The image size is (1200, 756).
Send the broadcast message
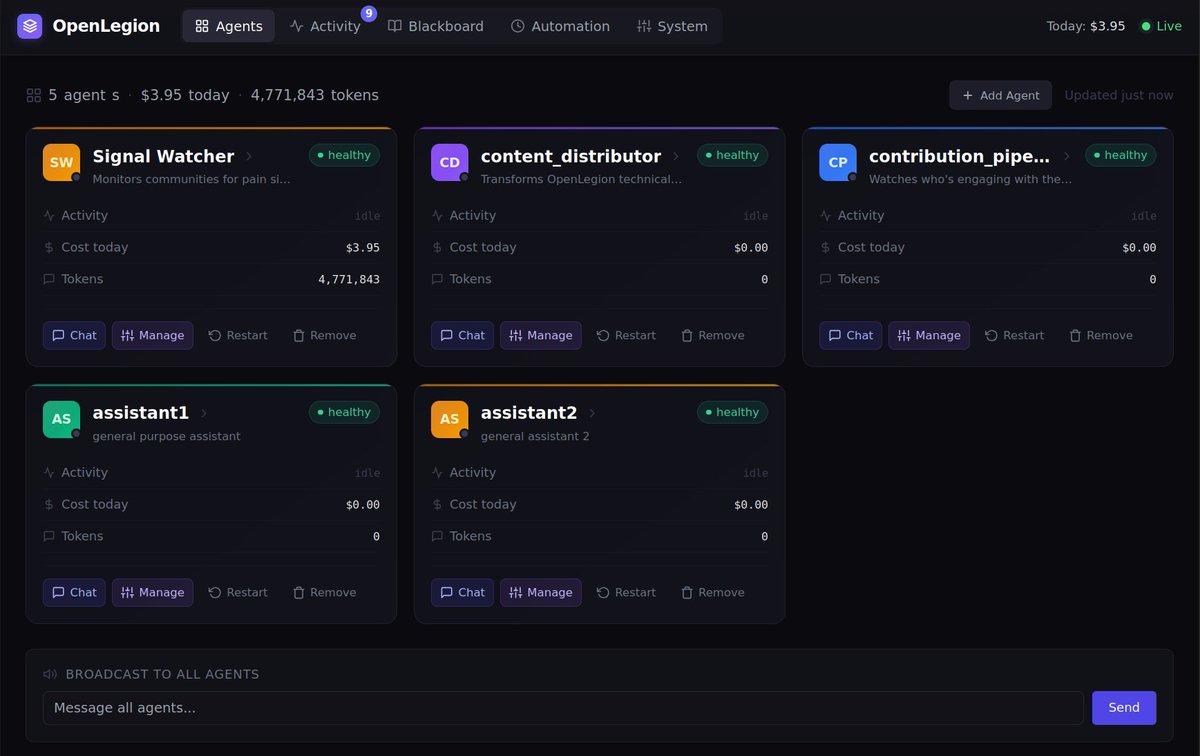[x=1123, y=707]
